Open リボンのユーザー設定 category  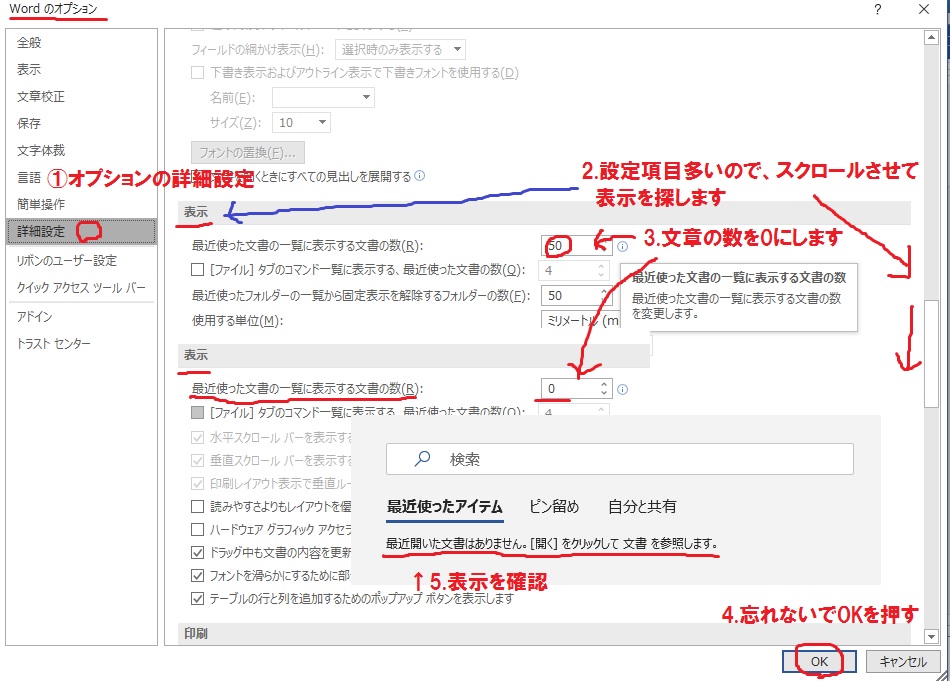(x=67, y=261)
